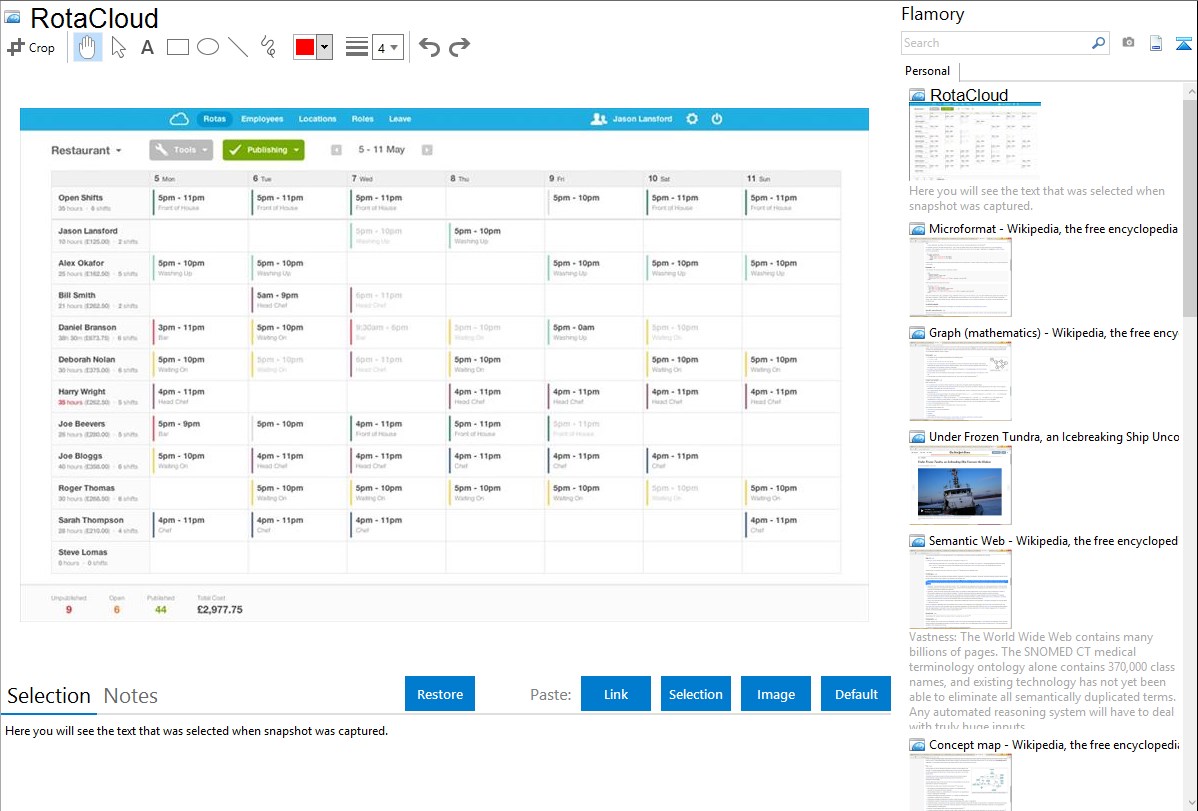Click the camera capture icon
1198x811 pixels.
[1128, 42]
